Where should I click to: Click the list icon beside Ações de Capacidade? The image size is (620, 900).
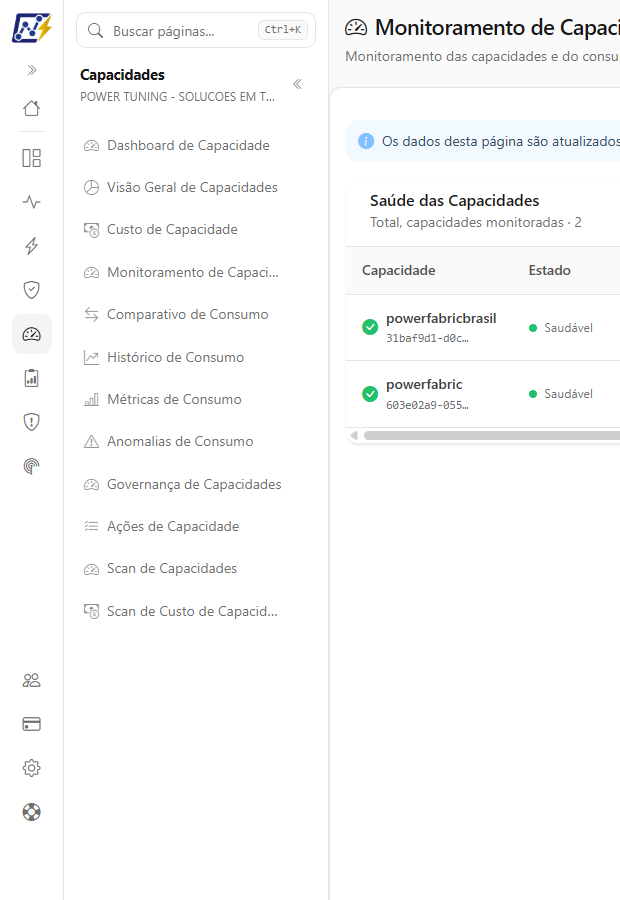(91, 526)
